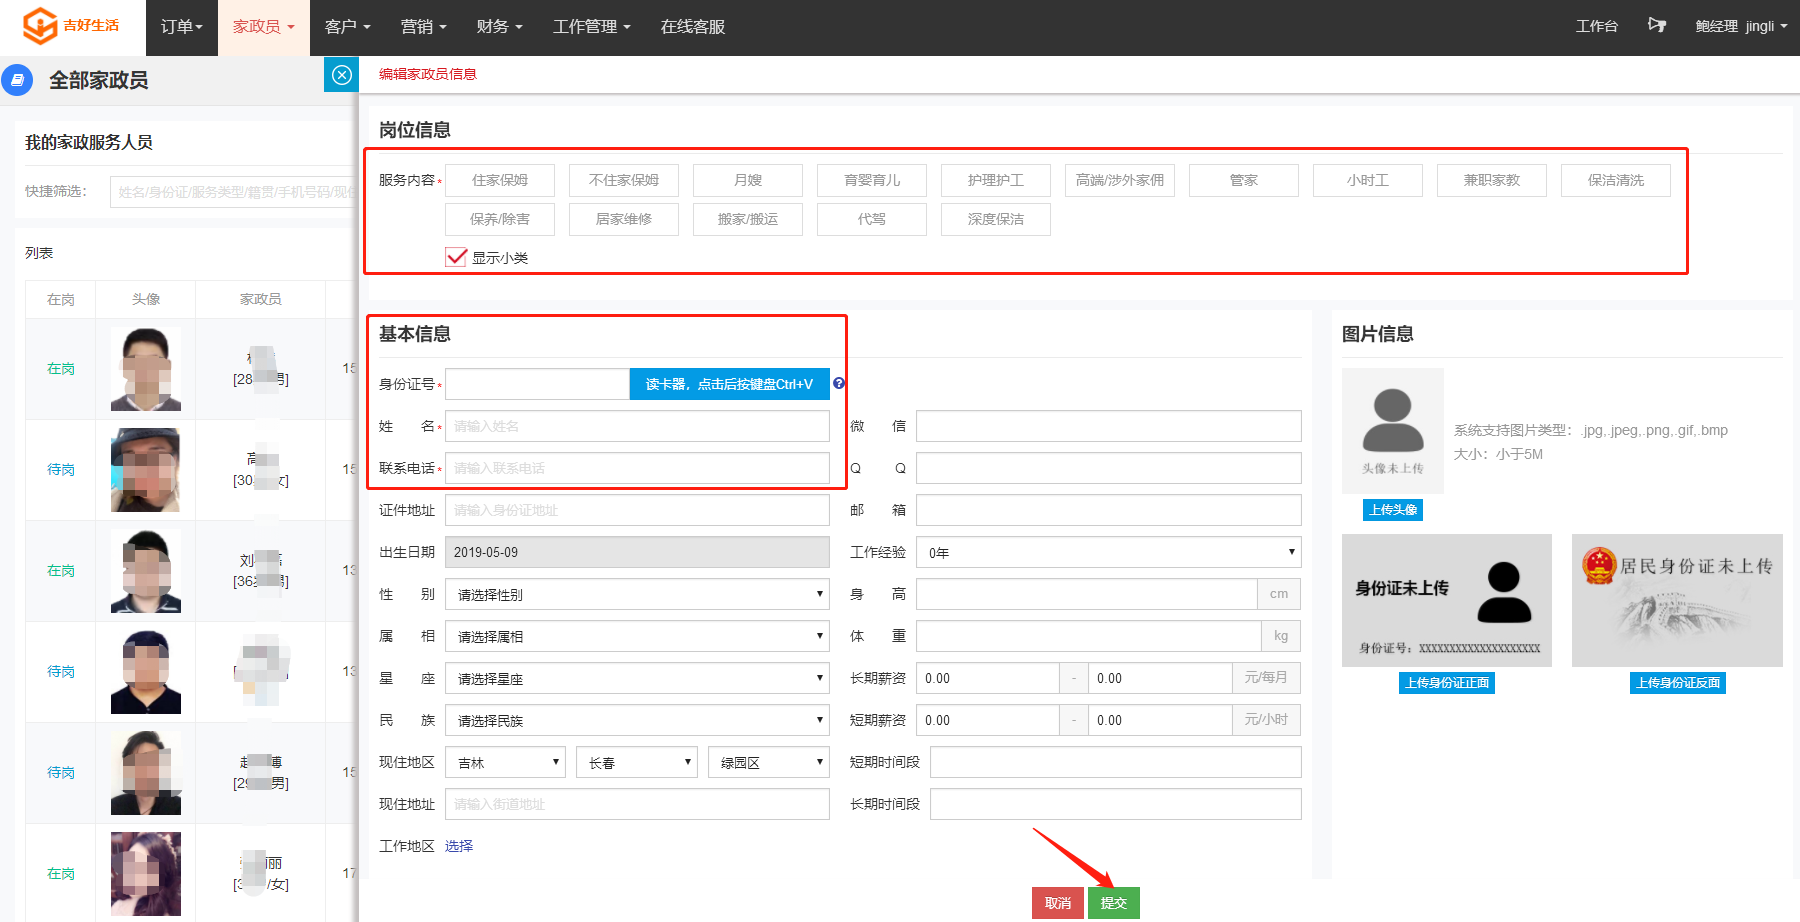Focus the 联系电话 input field
Image resolution: width=1800 pixels, height=922 pixels.
637,468
